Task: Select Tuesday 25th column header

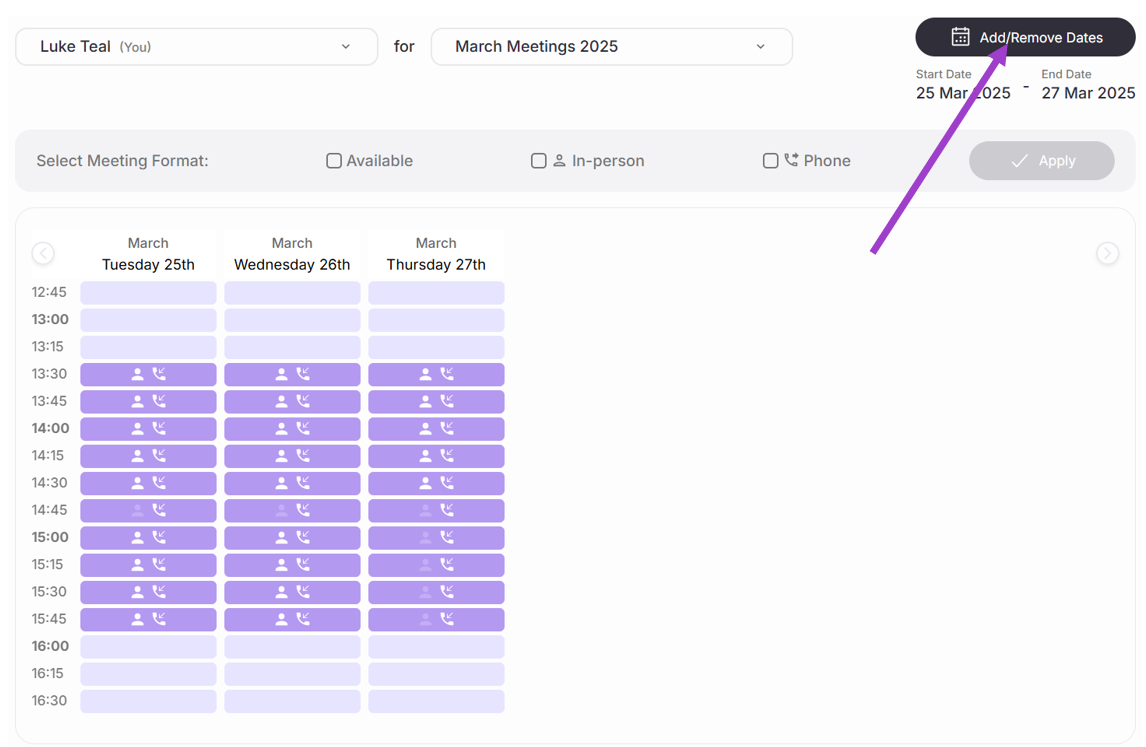Action: [148, 255]
